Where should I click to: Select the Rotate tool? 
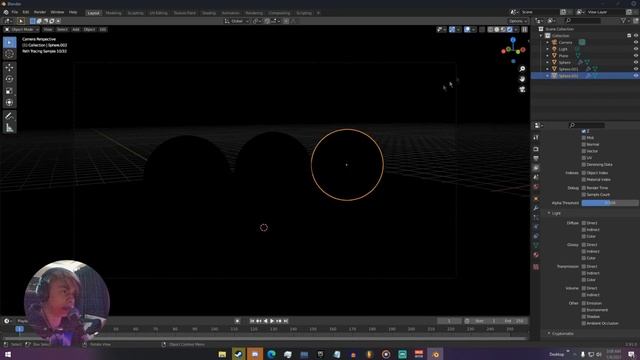(9, 79)
